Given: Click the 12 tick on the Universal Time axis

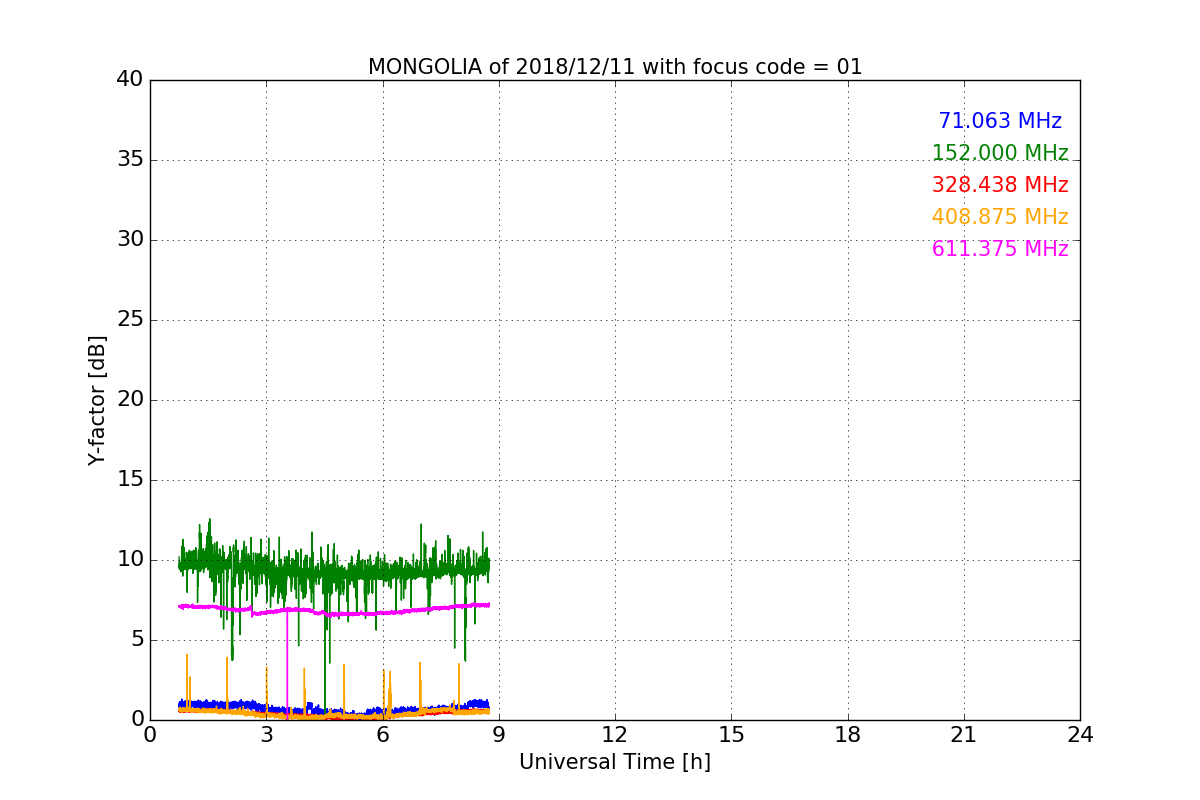Looking at the screenshot, I should tap(615, 735).
